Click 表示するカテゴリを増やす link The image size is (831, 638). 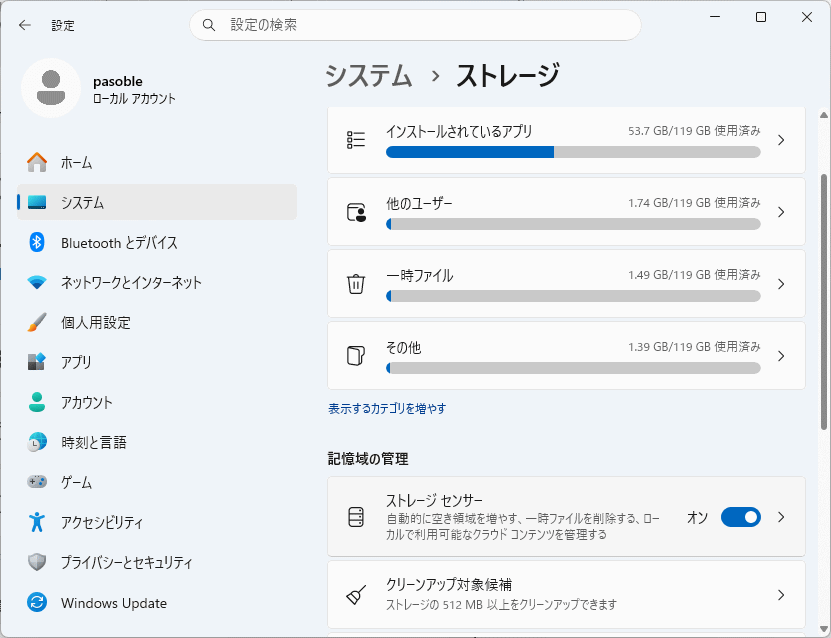coord(387,409)
